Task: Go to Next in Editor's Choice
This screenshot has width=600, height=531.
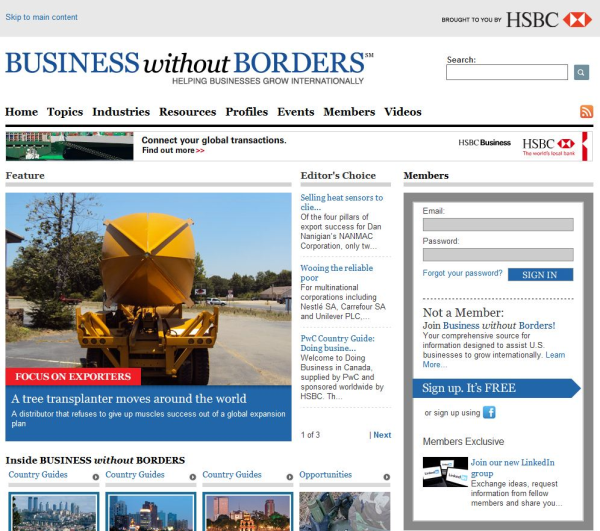Action: point(382,435)
